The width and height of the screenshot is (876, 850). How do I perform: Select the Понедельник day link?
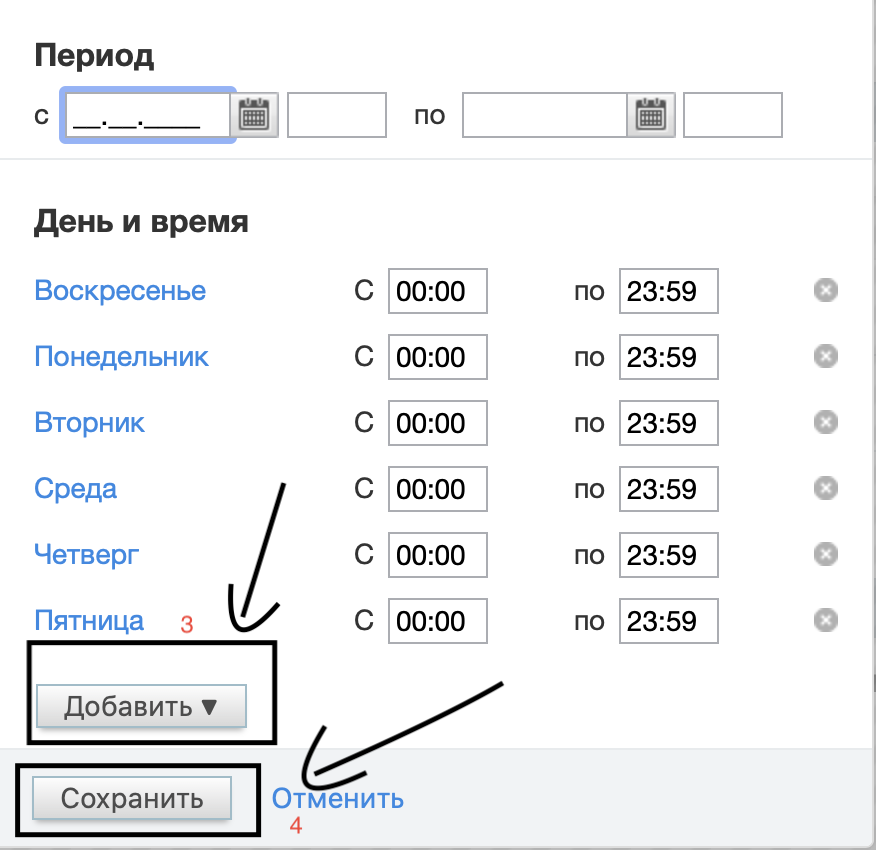pyautogui.click(x=122, y=357)
